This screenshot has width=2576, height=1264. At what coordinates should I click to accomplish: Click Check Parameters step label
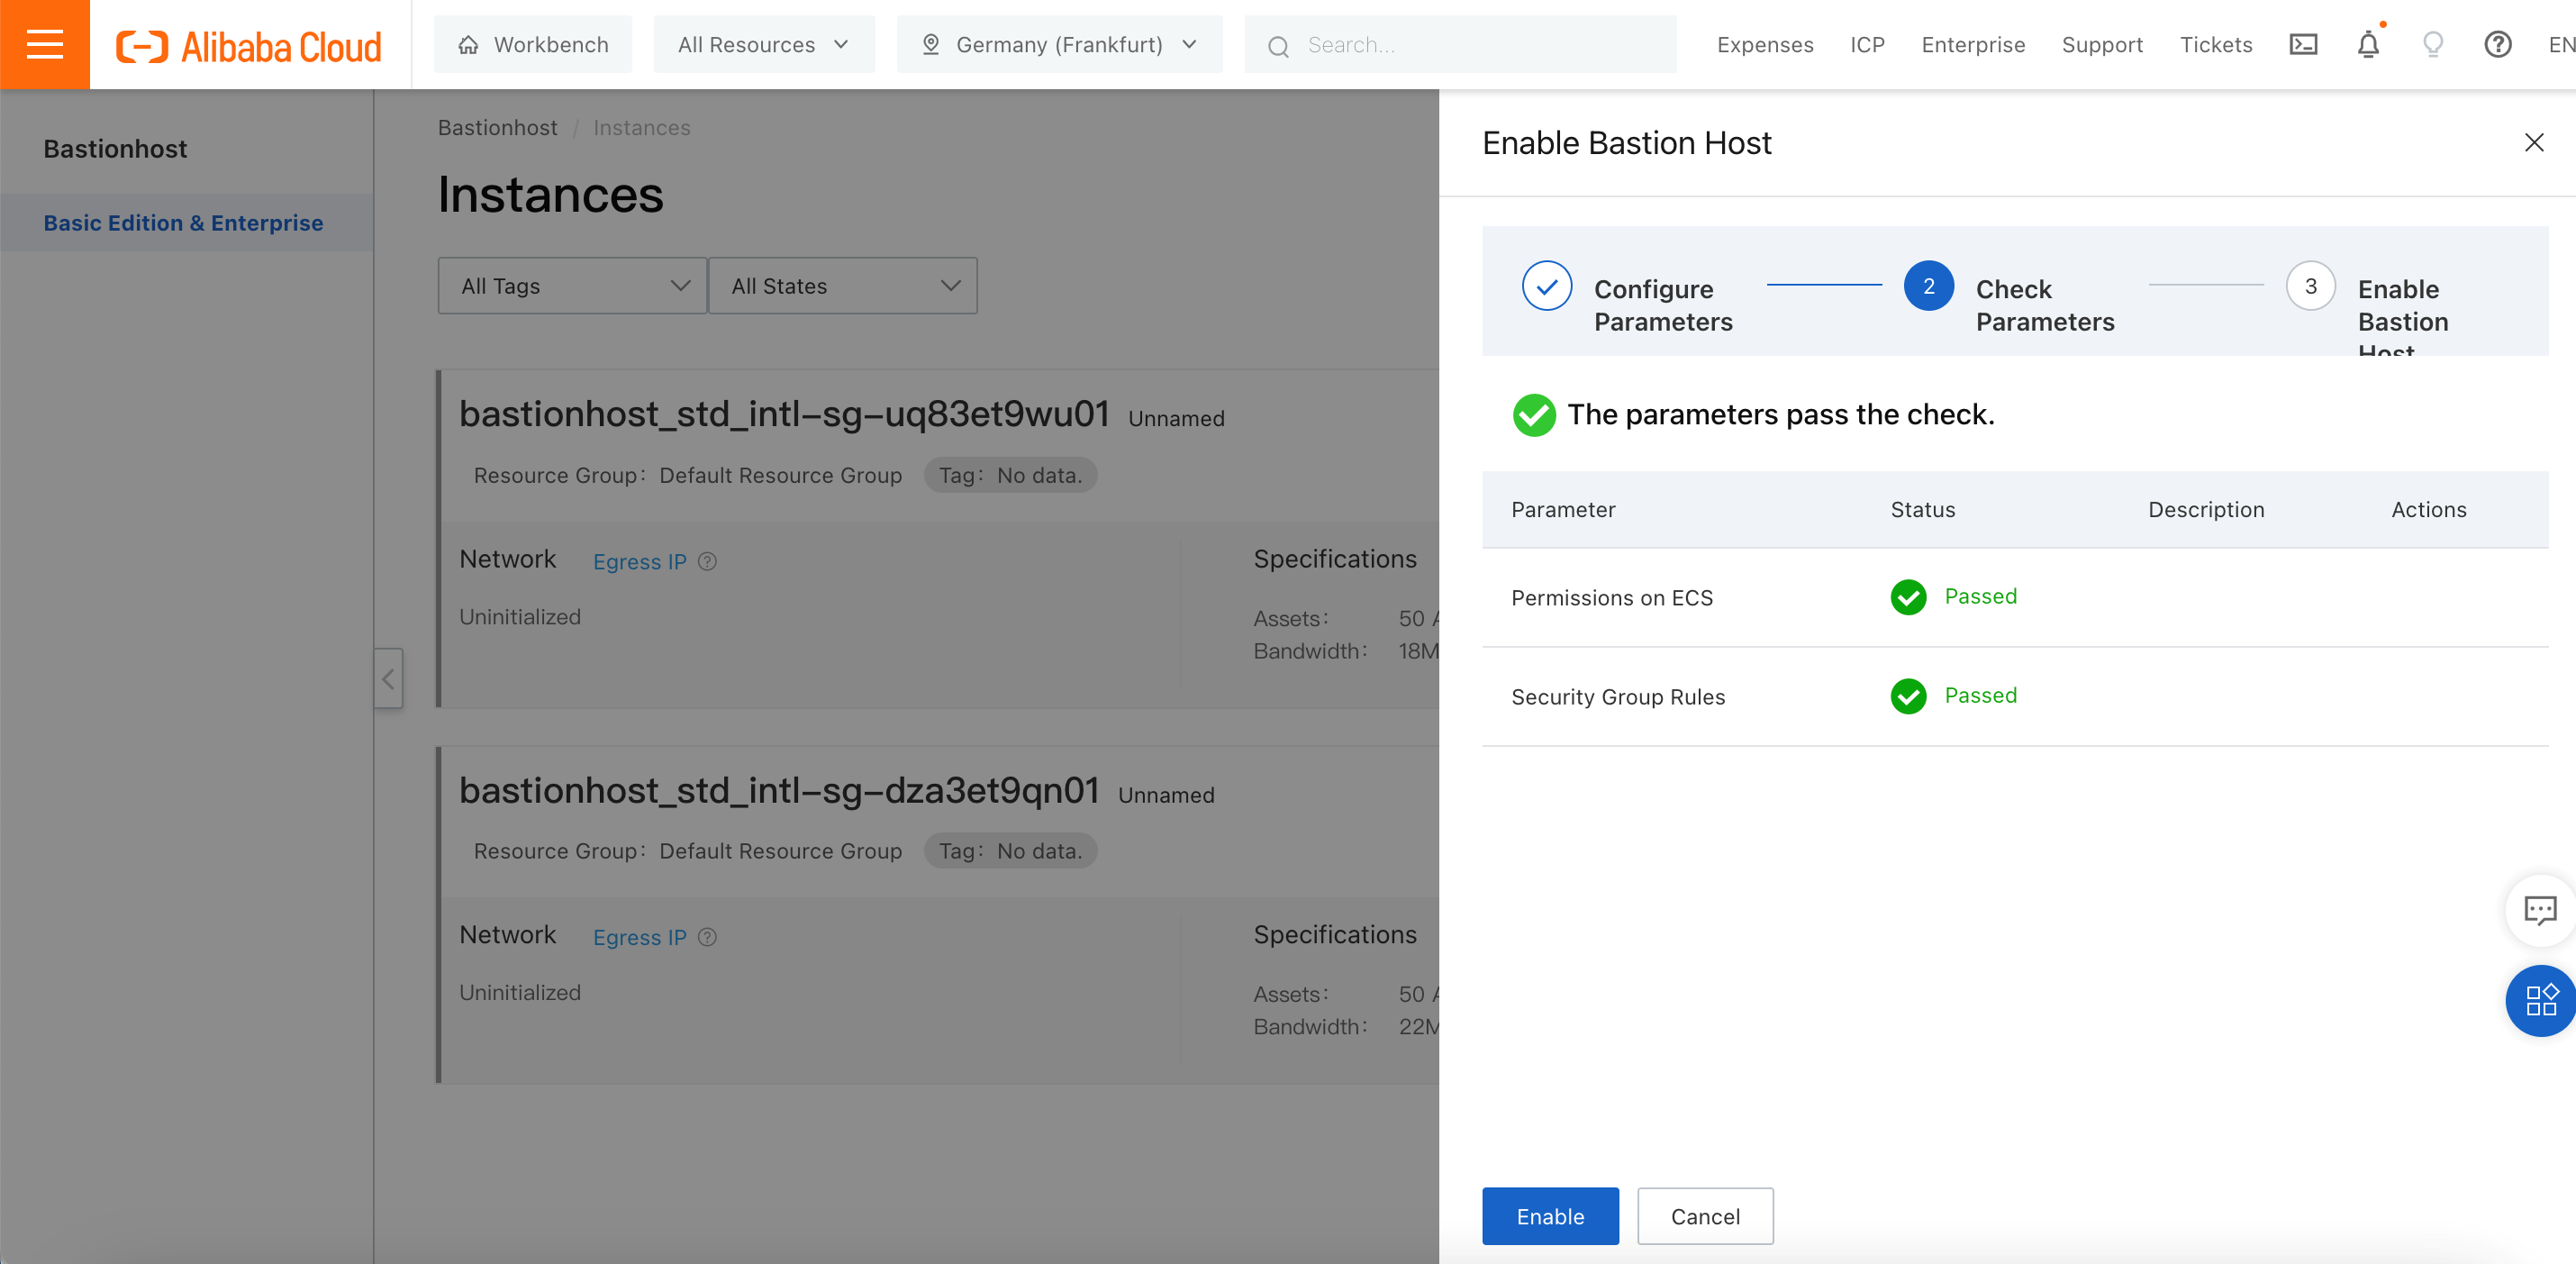2045,305
